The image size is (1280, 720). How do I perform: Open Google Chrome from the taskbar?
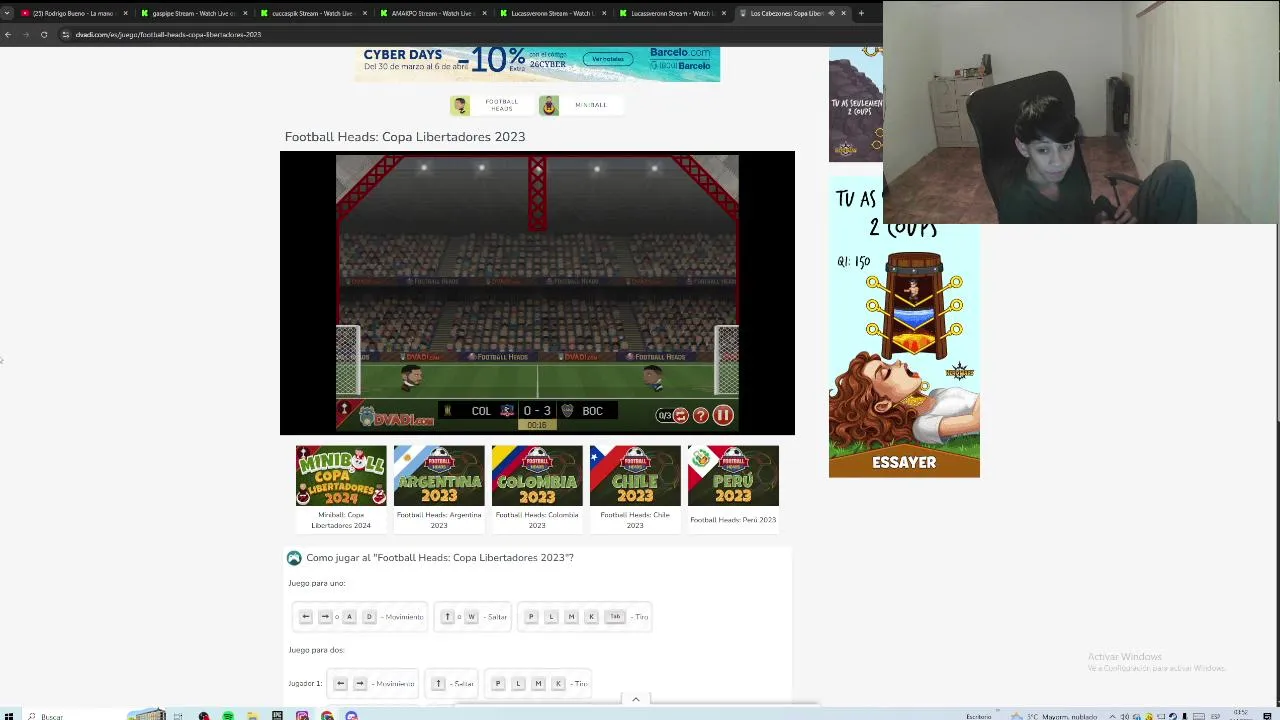pyautogui.click(x=327, y=715)
